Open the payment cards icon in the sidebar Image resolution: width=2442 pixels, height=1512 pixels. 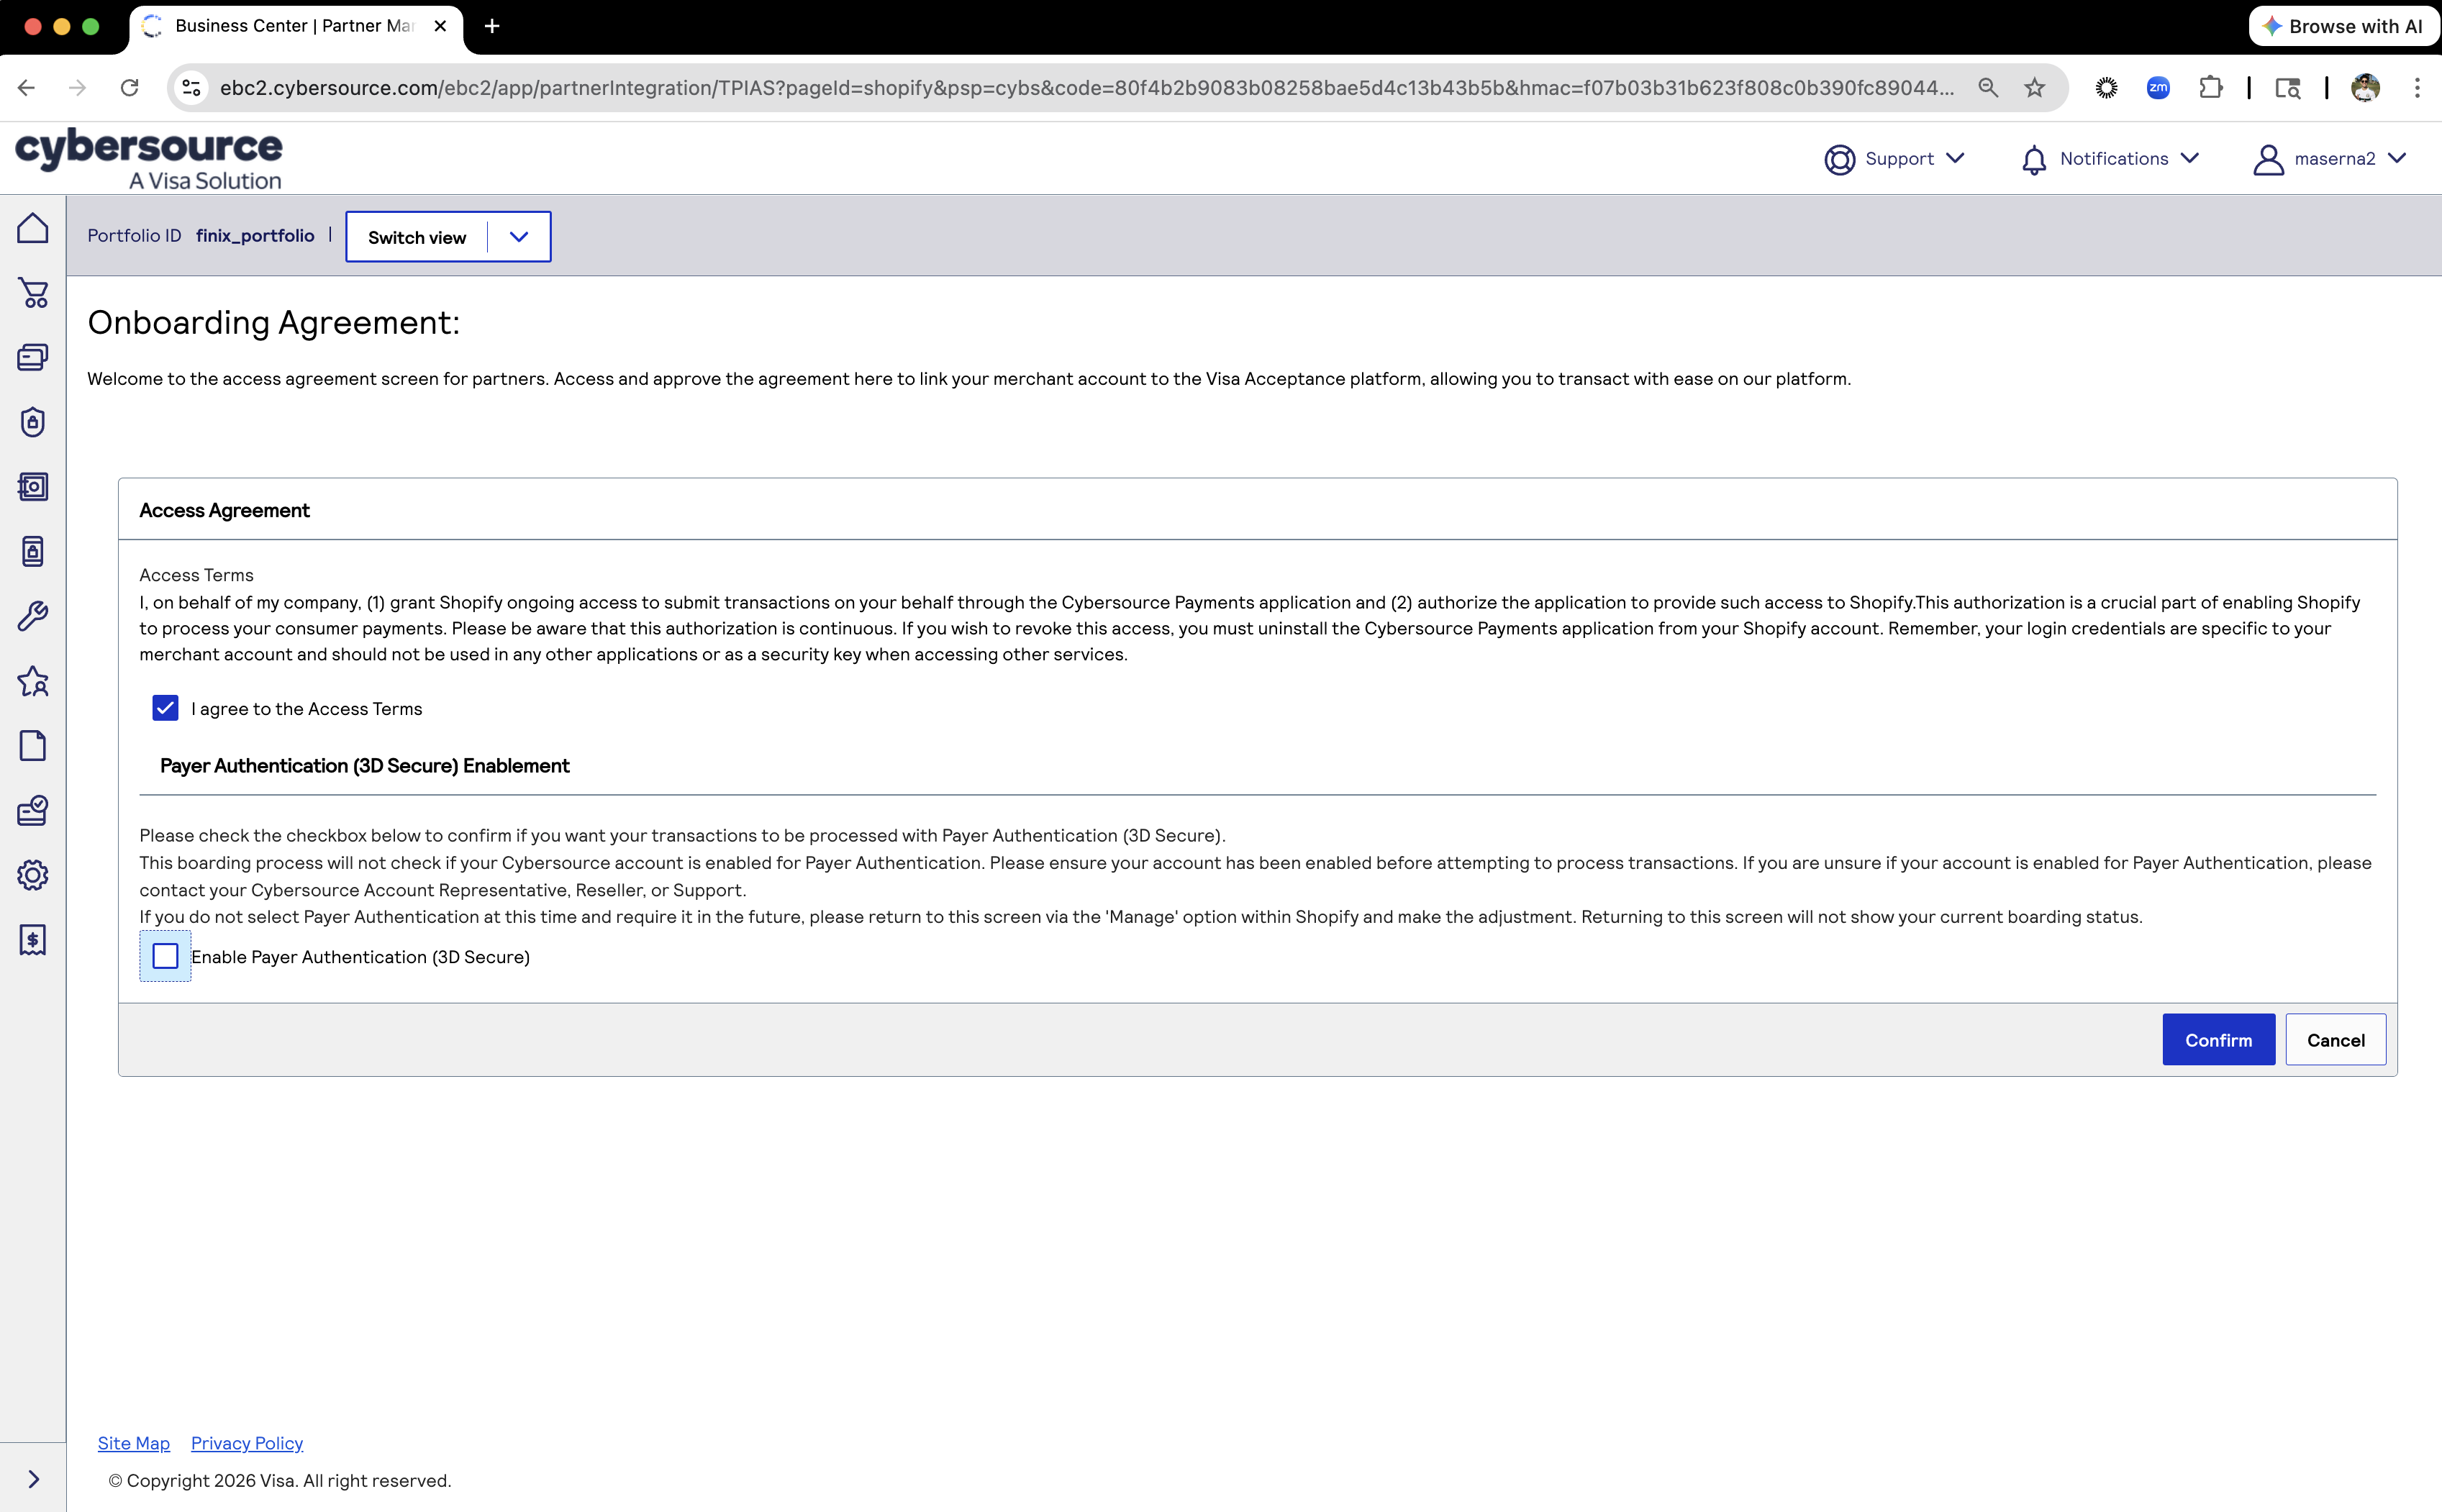click(x=33, y=357)
